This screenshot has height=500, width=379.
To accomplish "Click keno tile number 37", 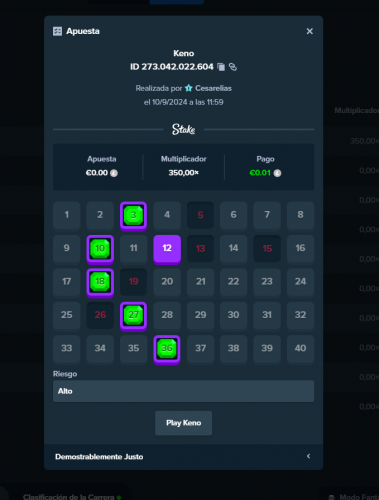I will (200, 348).
